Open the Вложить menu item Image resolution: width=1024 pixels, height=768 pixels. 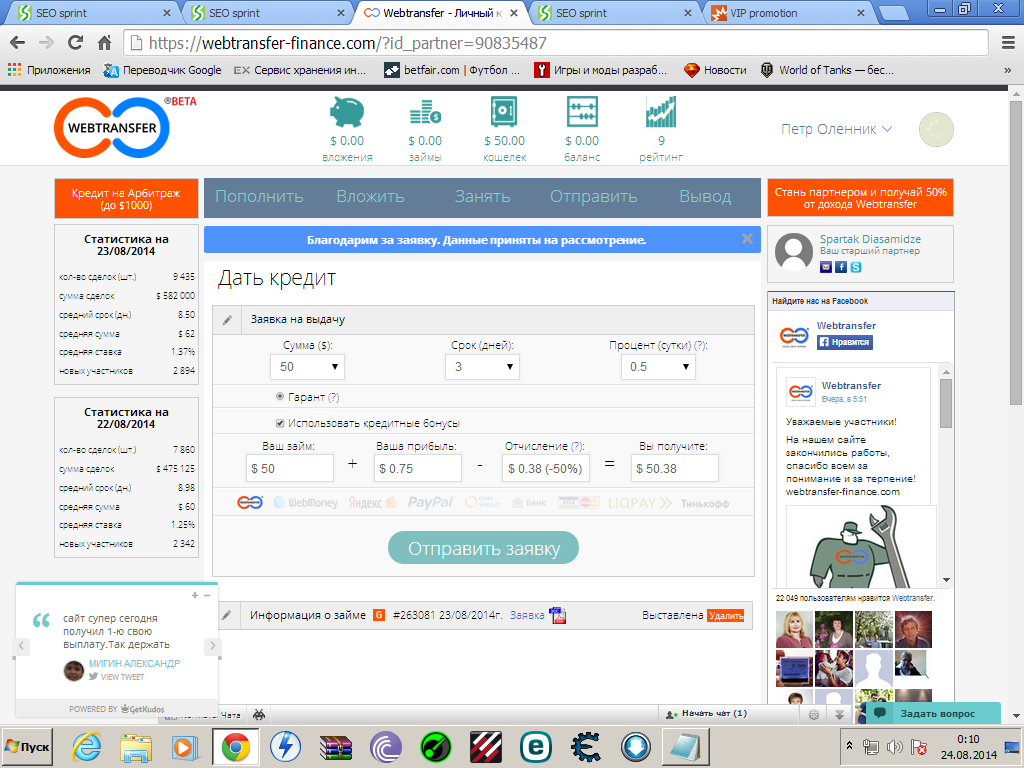(x=370, y=197)
